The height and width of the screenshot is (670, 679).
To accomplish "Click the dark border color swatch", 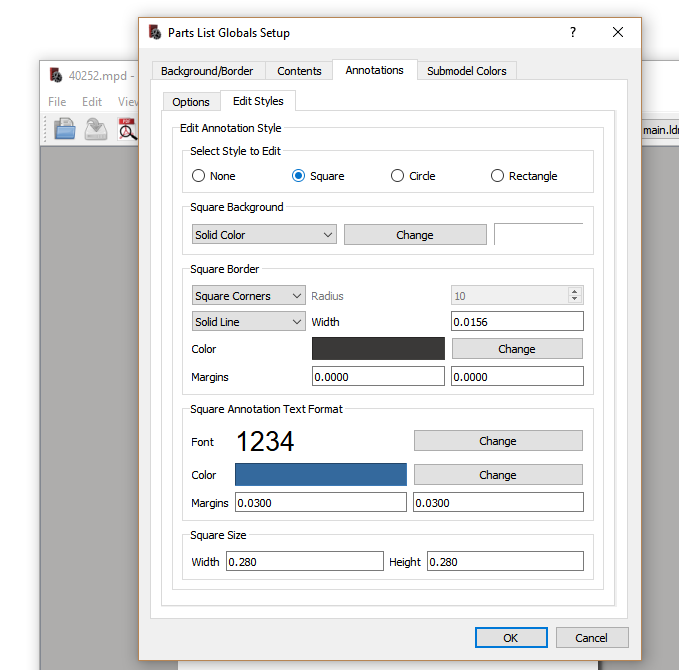I will pyautogui.click(x=378, y=349).
